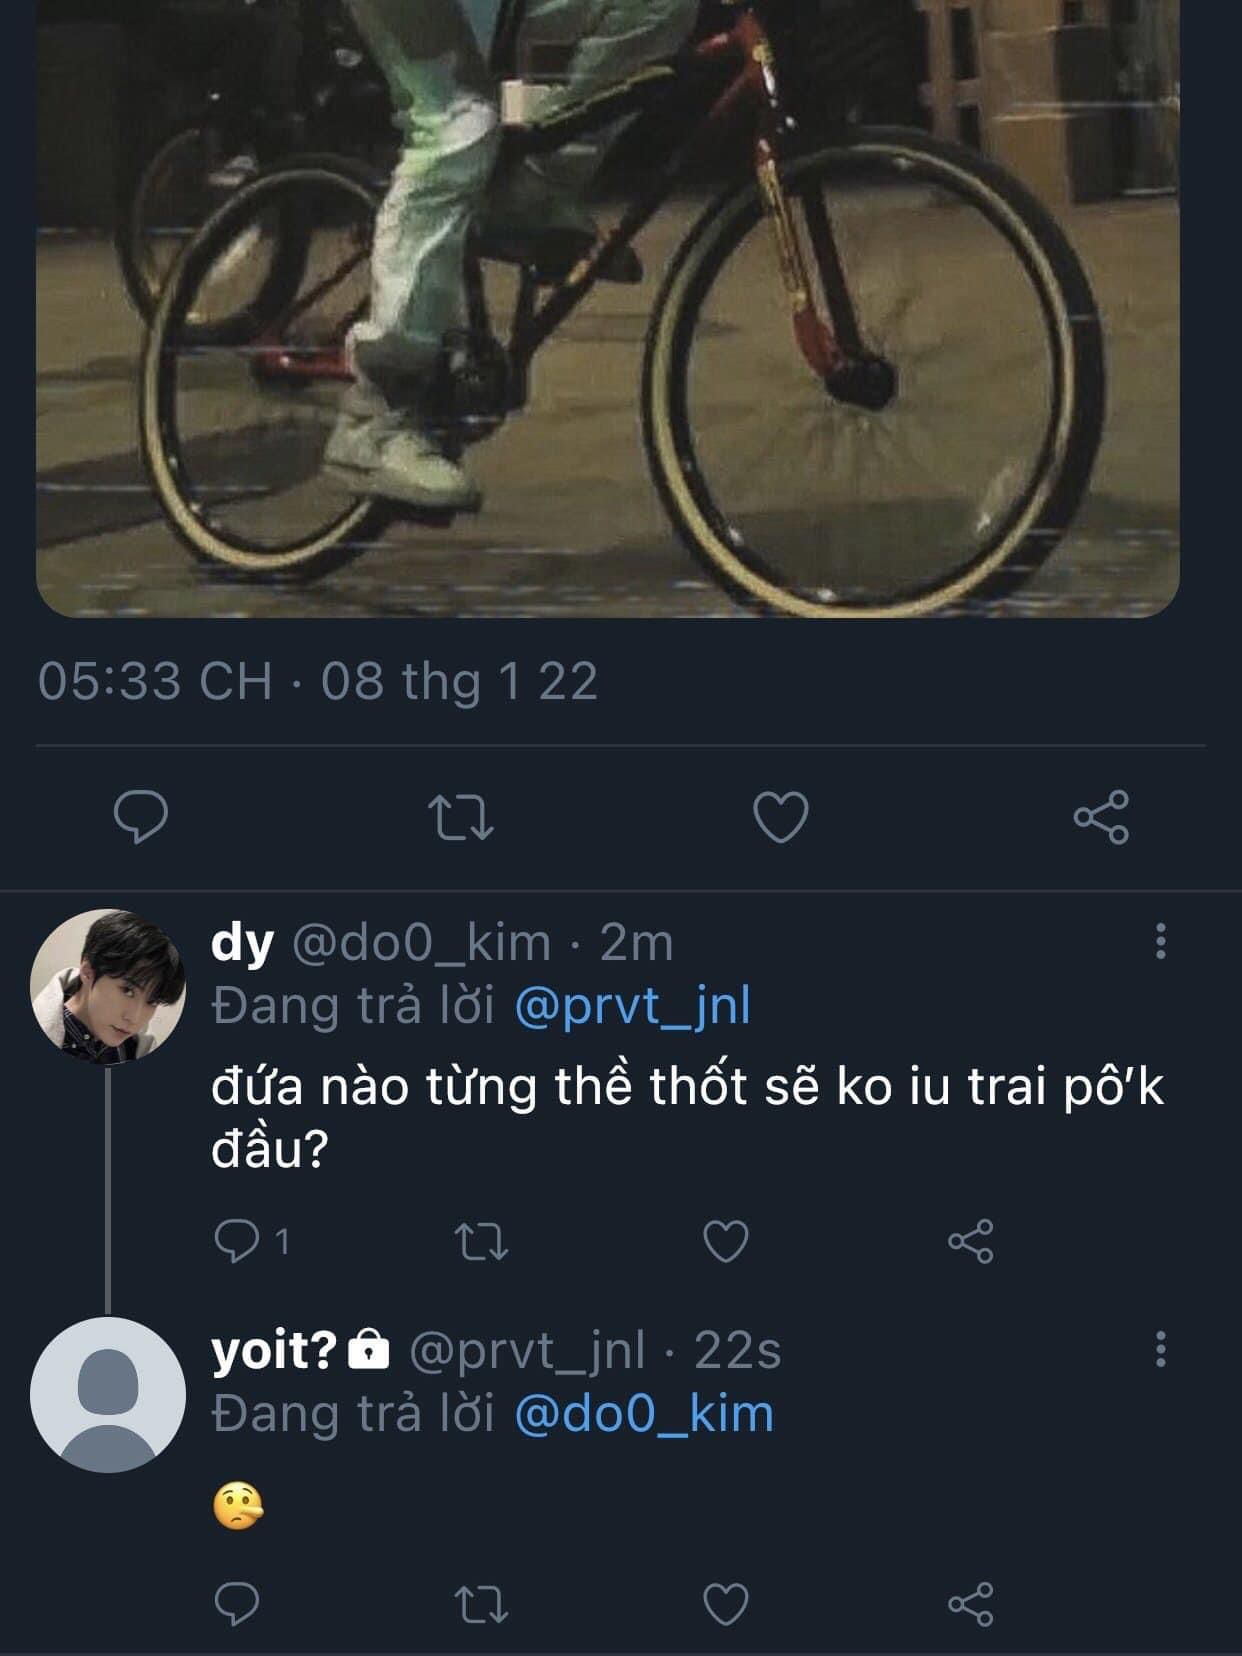View yoit?'s default profile avatar

[108, 1394]
